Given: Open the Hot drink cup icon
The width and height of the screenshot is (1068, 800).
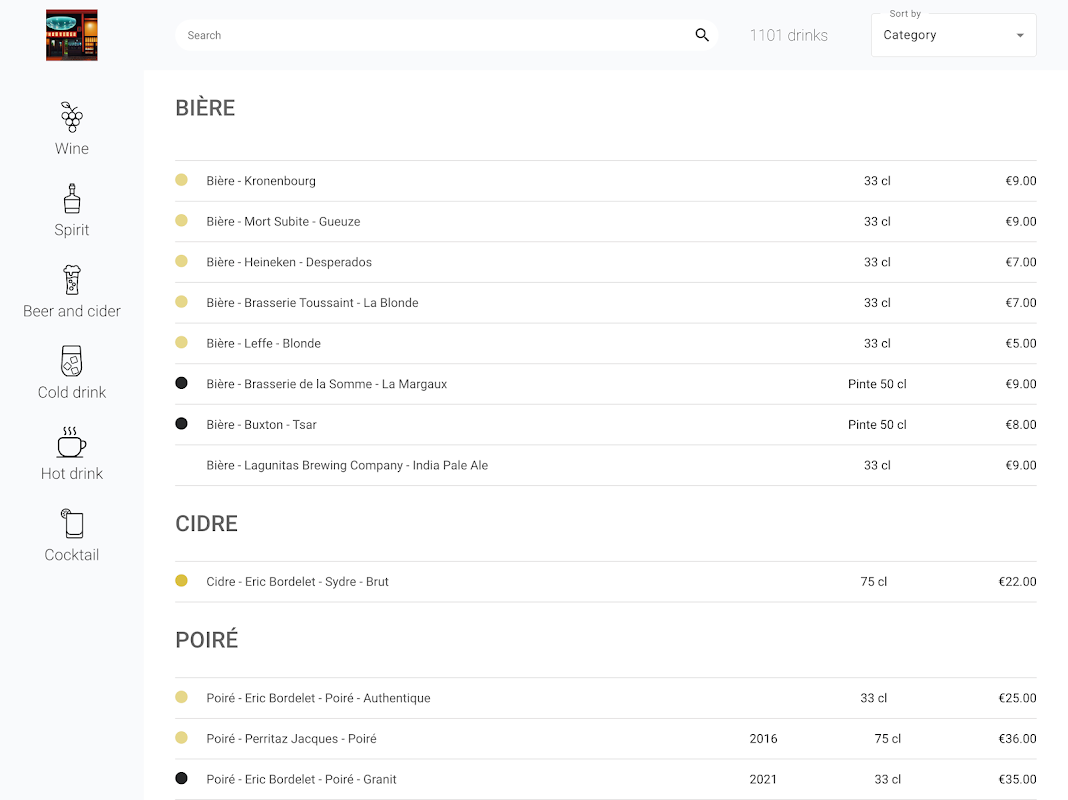Looking at the screenshot, I should point(72,443).
